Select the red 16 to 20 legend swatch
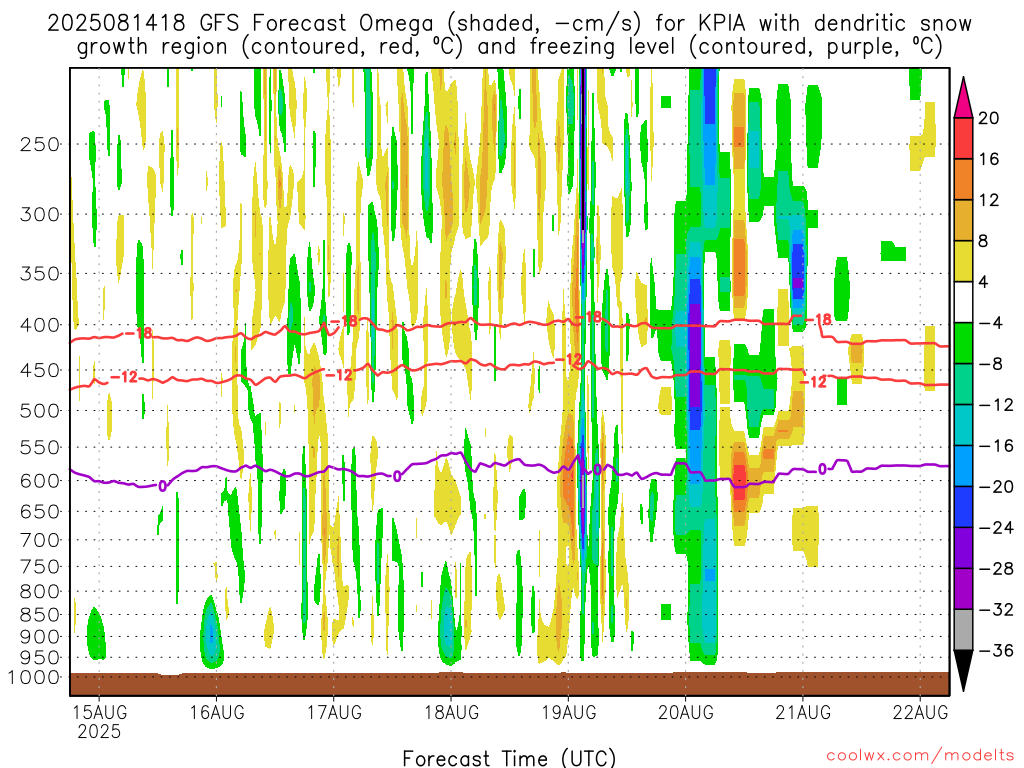This screenshot has height=768, width=1024. click(x=963, y=138)
